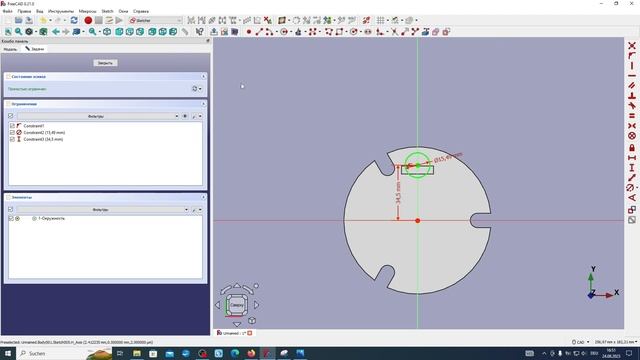Click the open document folder icon

click(x=18, y=20)
